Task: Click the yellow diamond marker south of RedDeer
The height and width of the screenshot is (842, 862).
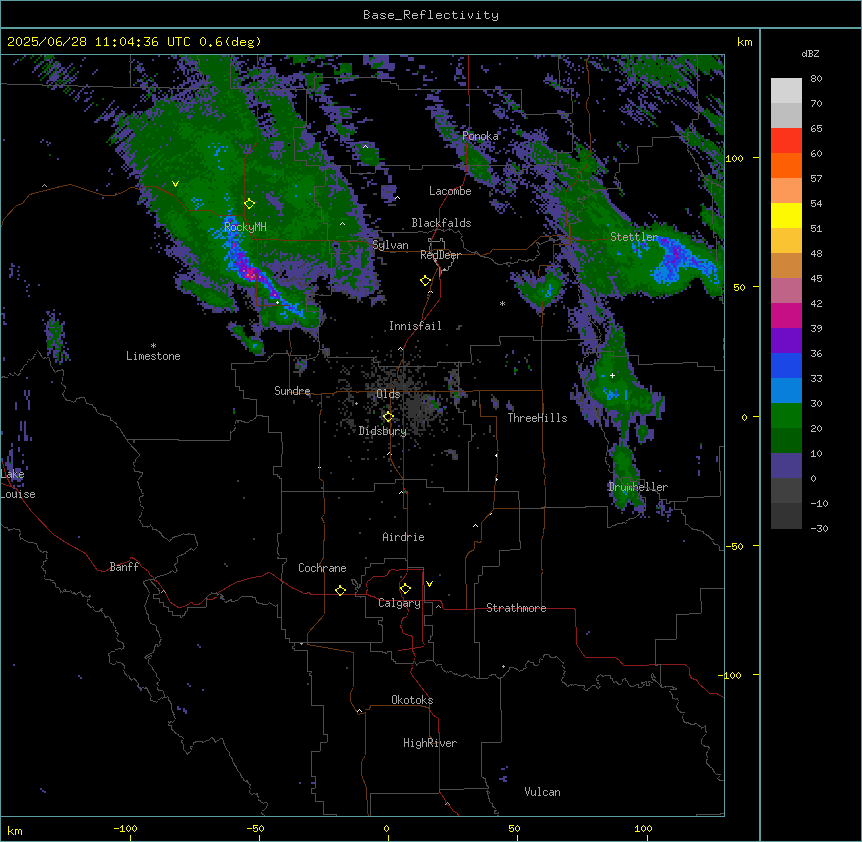Action: click(x=425, y=281)
